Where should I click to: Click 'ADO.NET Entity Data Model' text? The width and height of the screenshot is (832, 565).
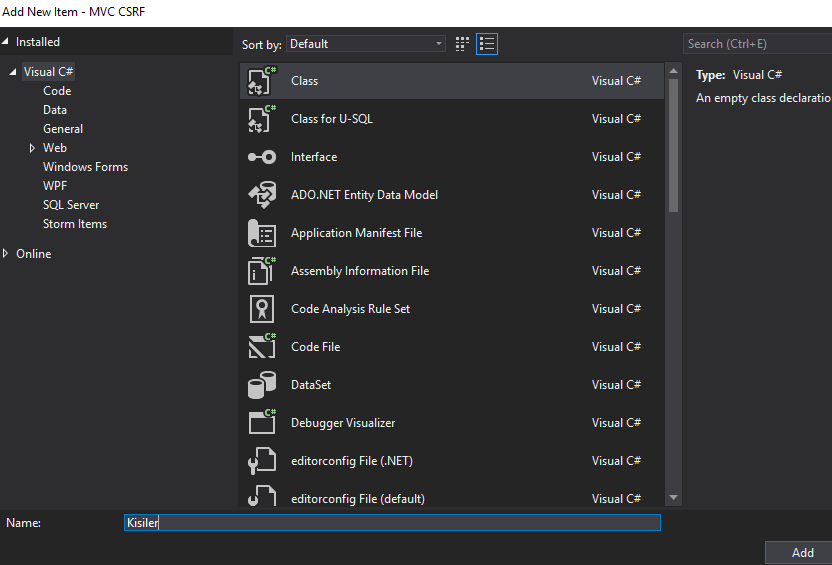pos(365,195)
